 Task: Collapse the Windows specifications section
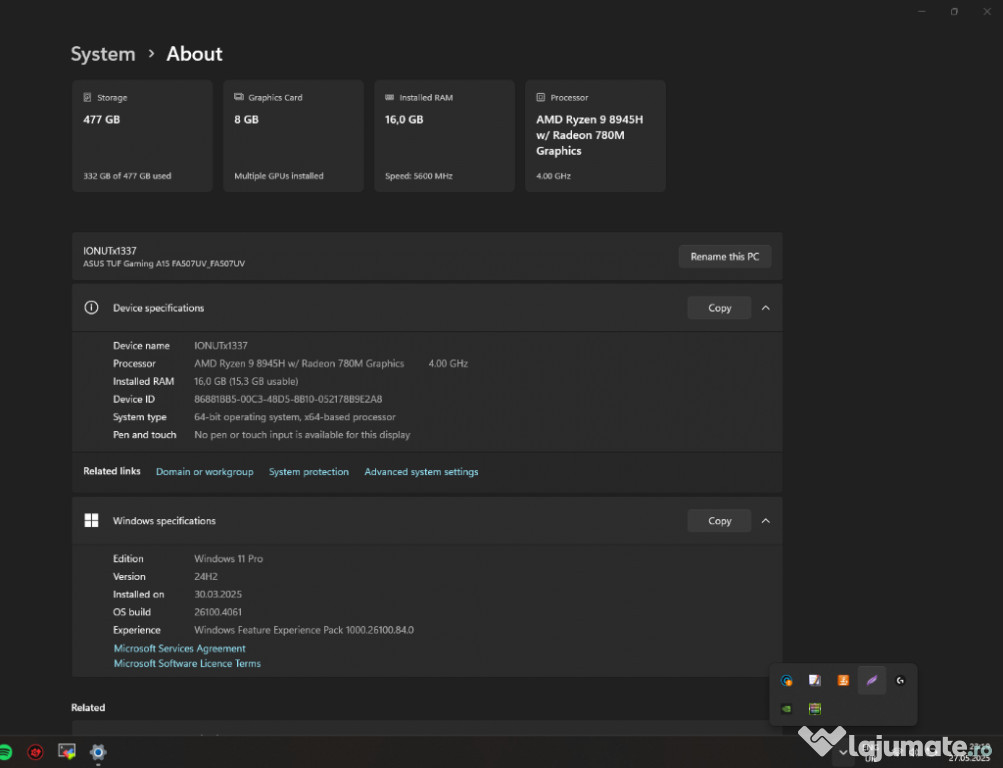coord(766,521)
